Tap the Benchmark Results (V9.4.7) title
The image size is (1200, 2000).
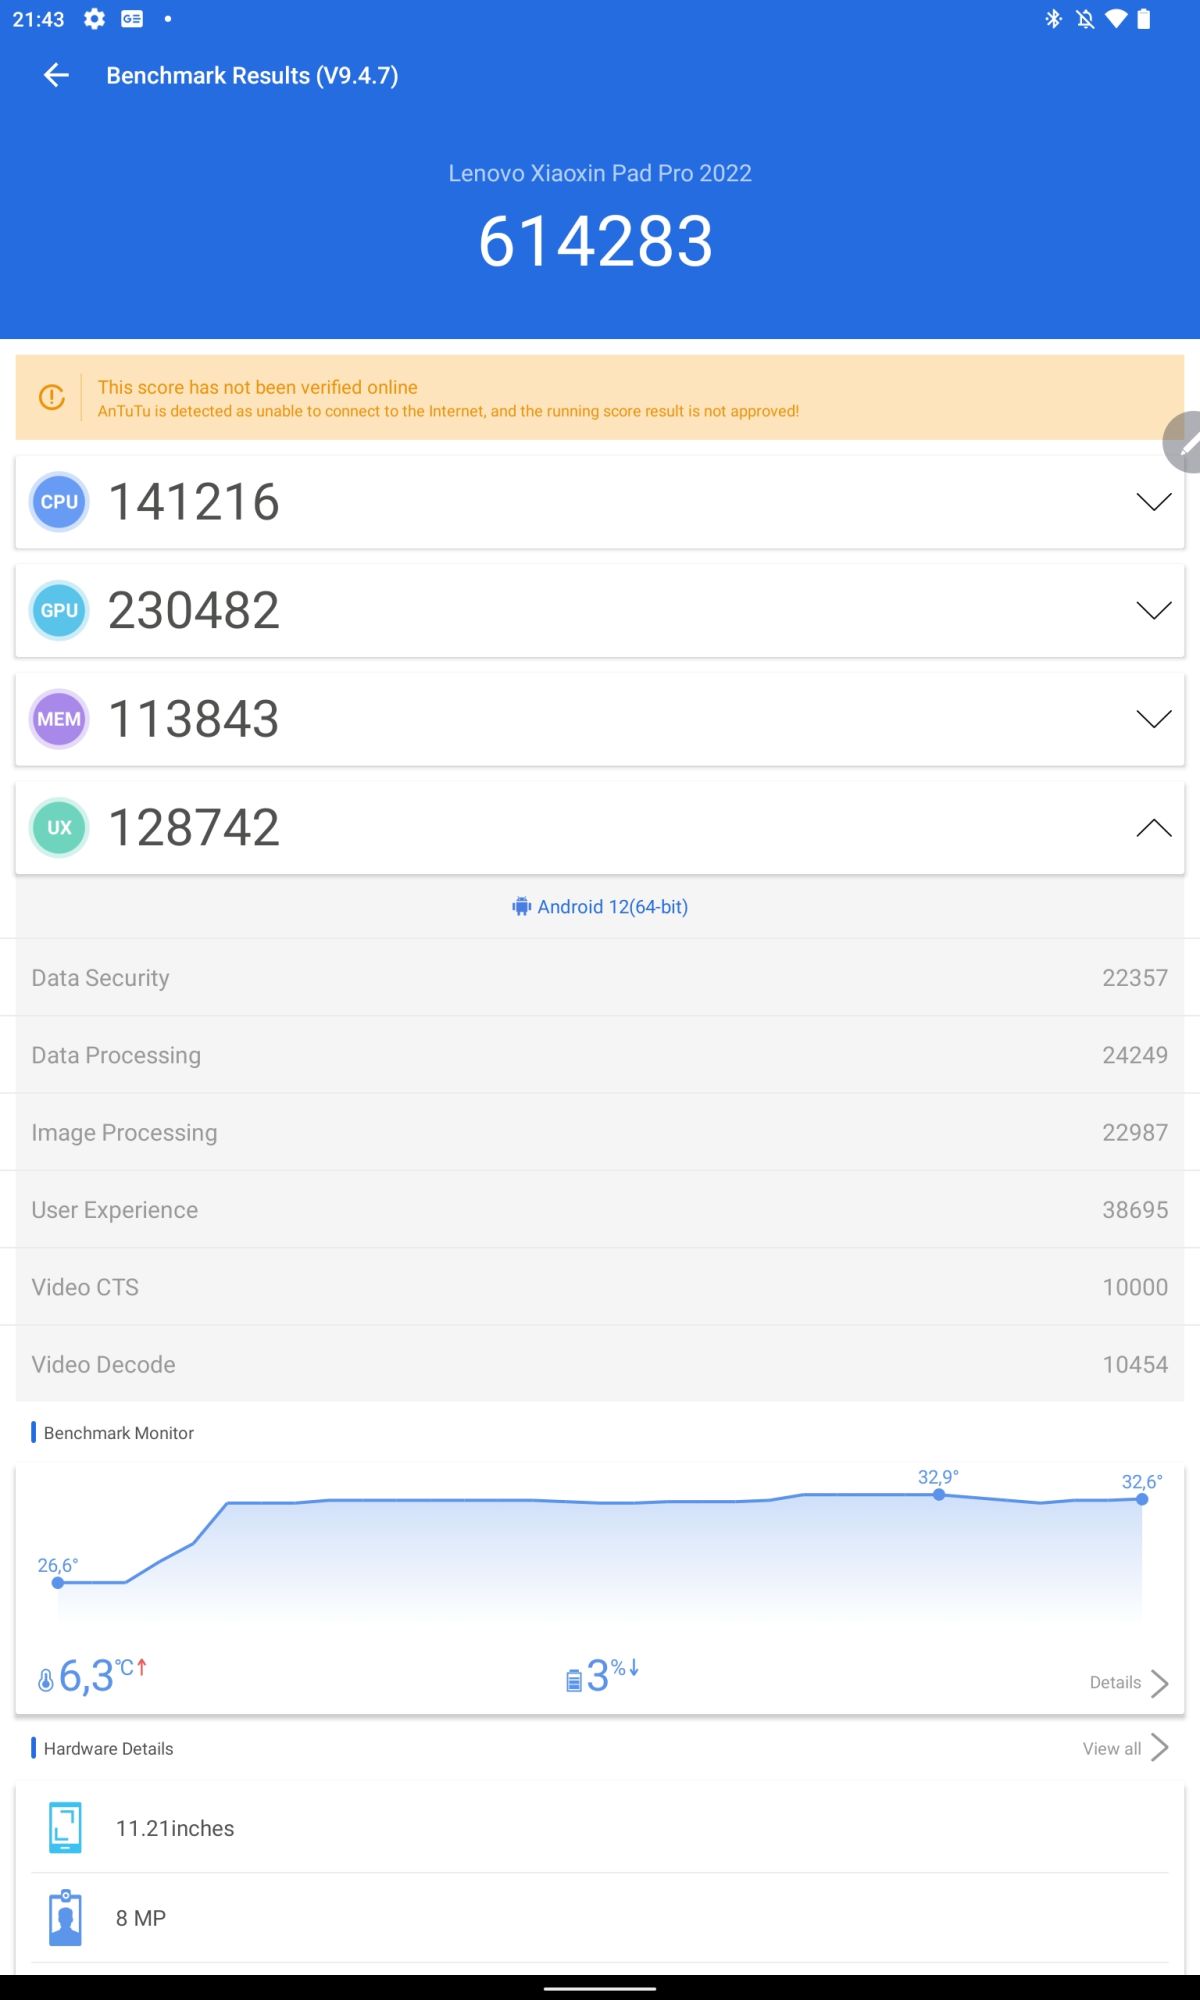tap(252, 76)
